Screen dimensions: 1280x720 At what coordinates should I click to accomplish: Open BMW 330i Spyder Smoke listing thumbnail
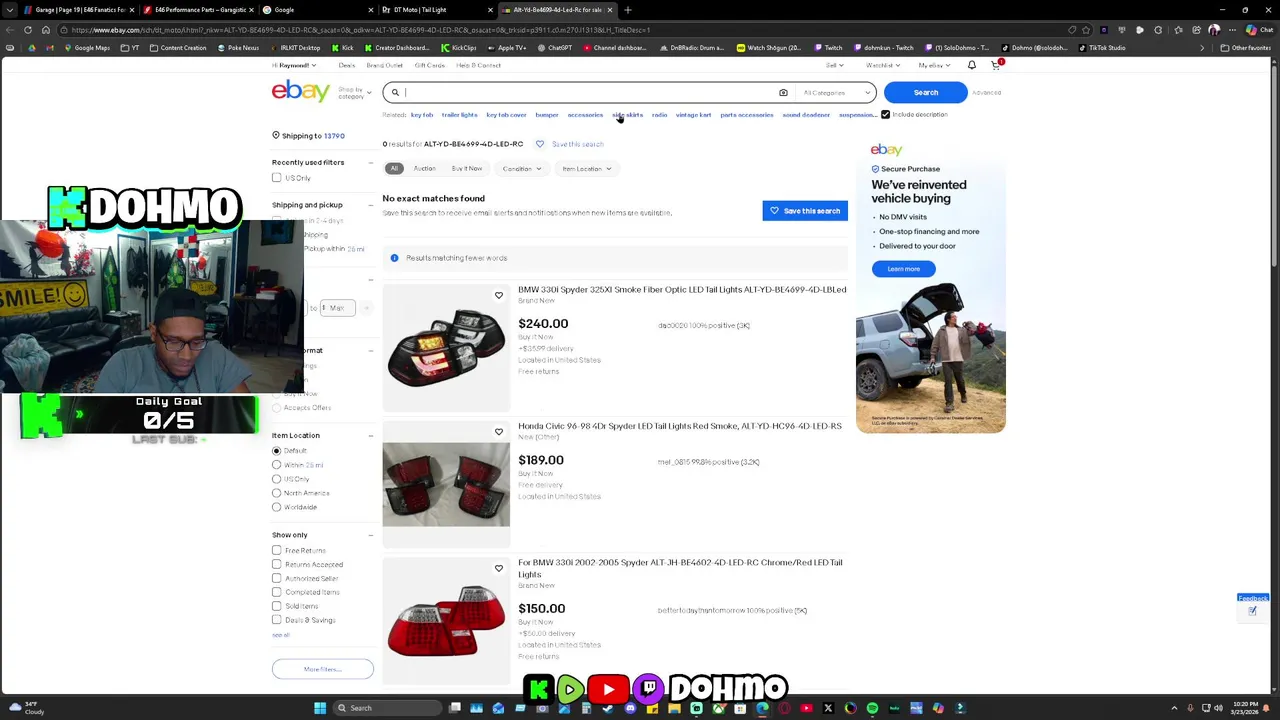pyautogui.click(x=446, y=348)
